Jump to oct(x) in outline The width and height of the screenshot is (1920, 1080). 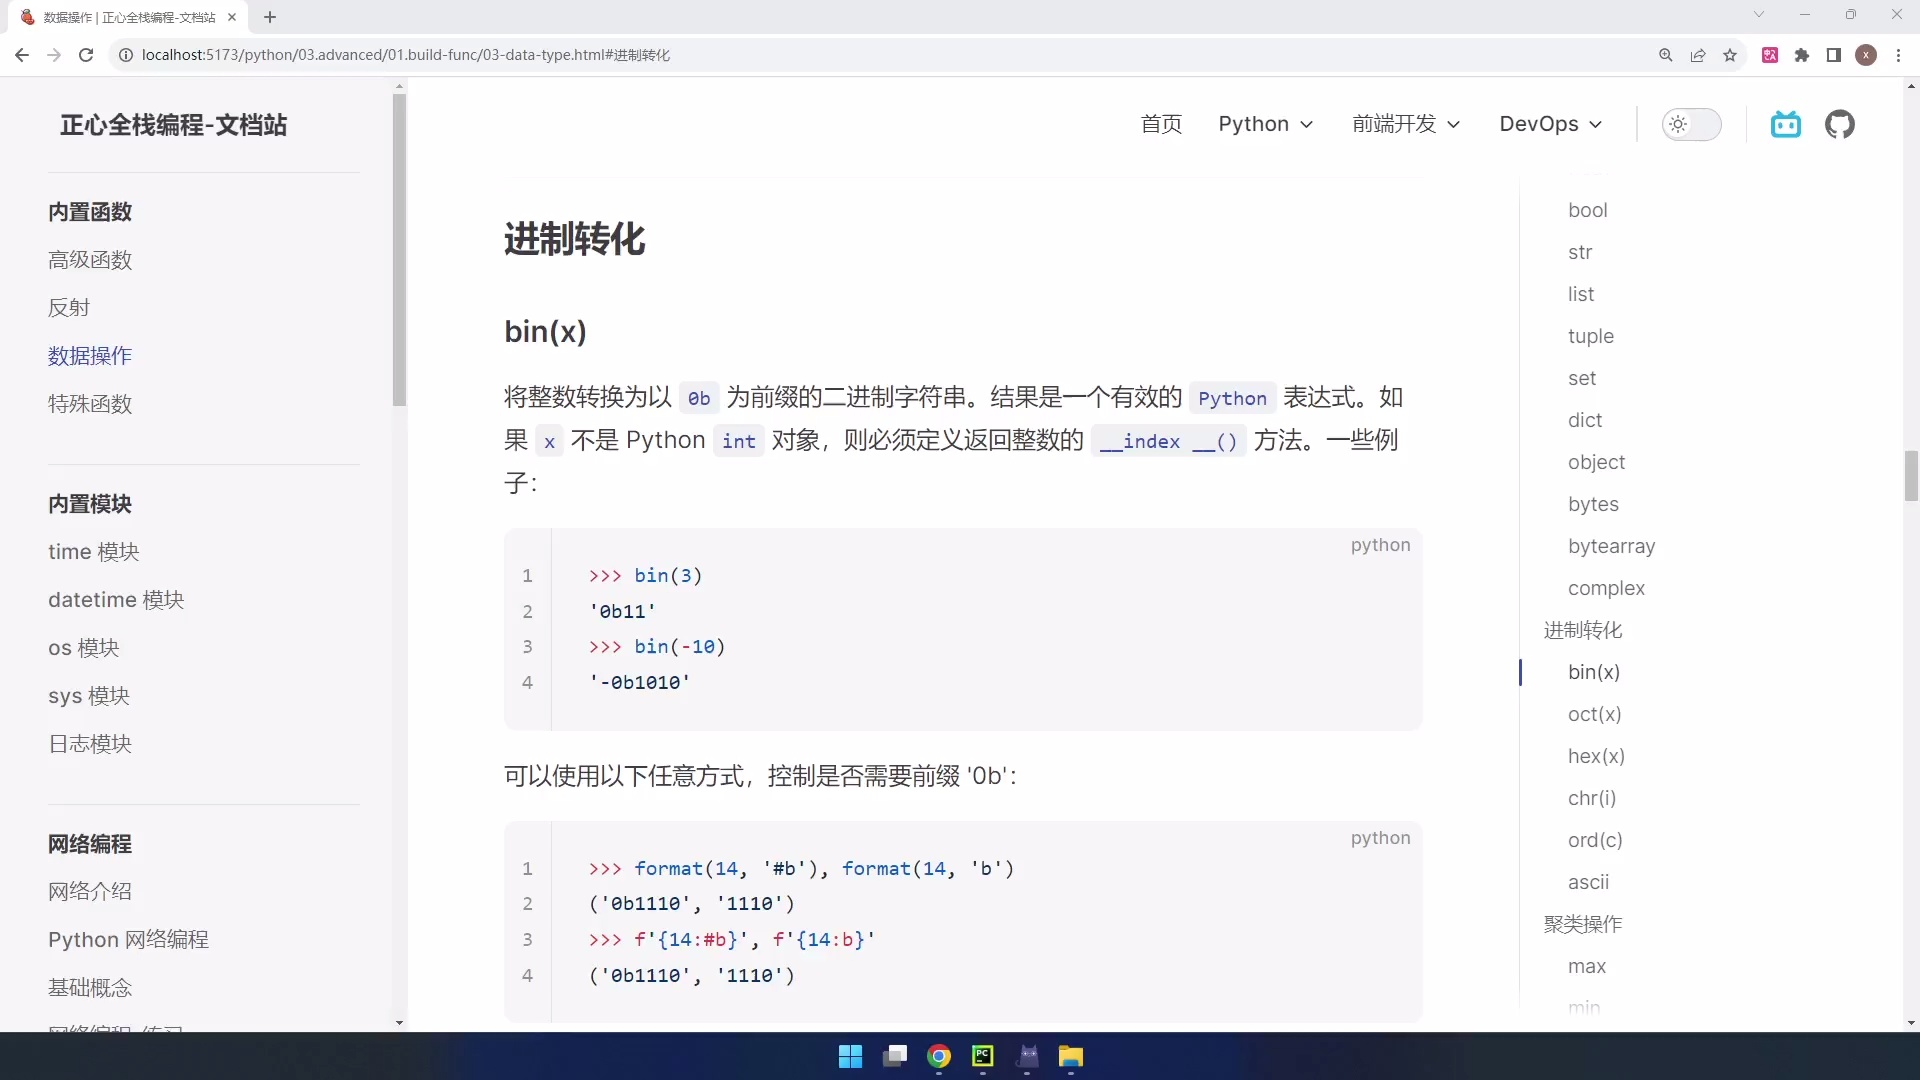point(1595,714)
